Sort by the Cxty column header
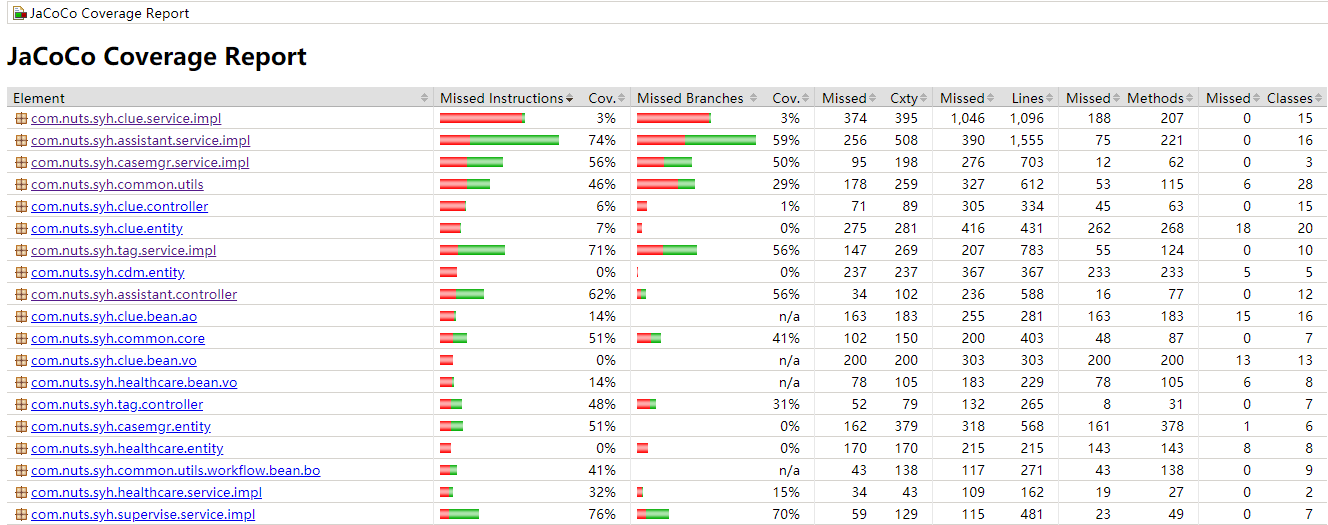The height and width of the screenshot is (525, 1328). tap(908, 98)
